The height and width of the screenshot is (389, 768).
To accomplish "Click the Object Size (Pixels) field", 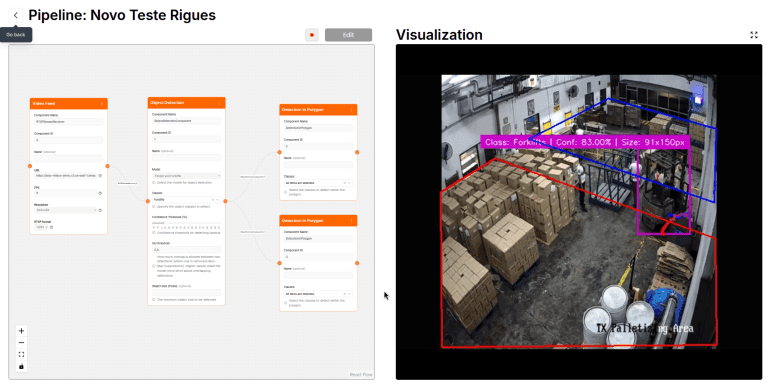I will (x=186, y=292).
